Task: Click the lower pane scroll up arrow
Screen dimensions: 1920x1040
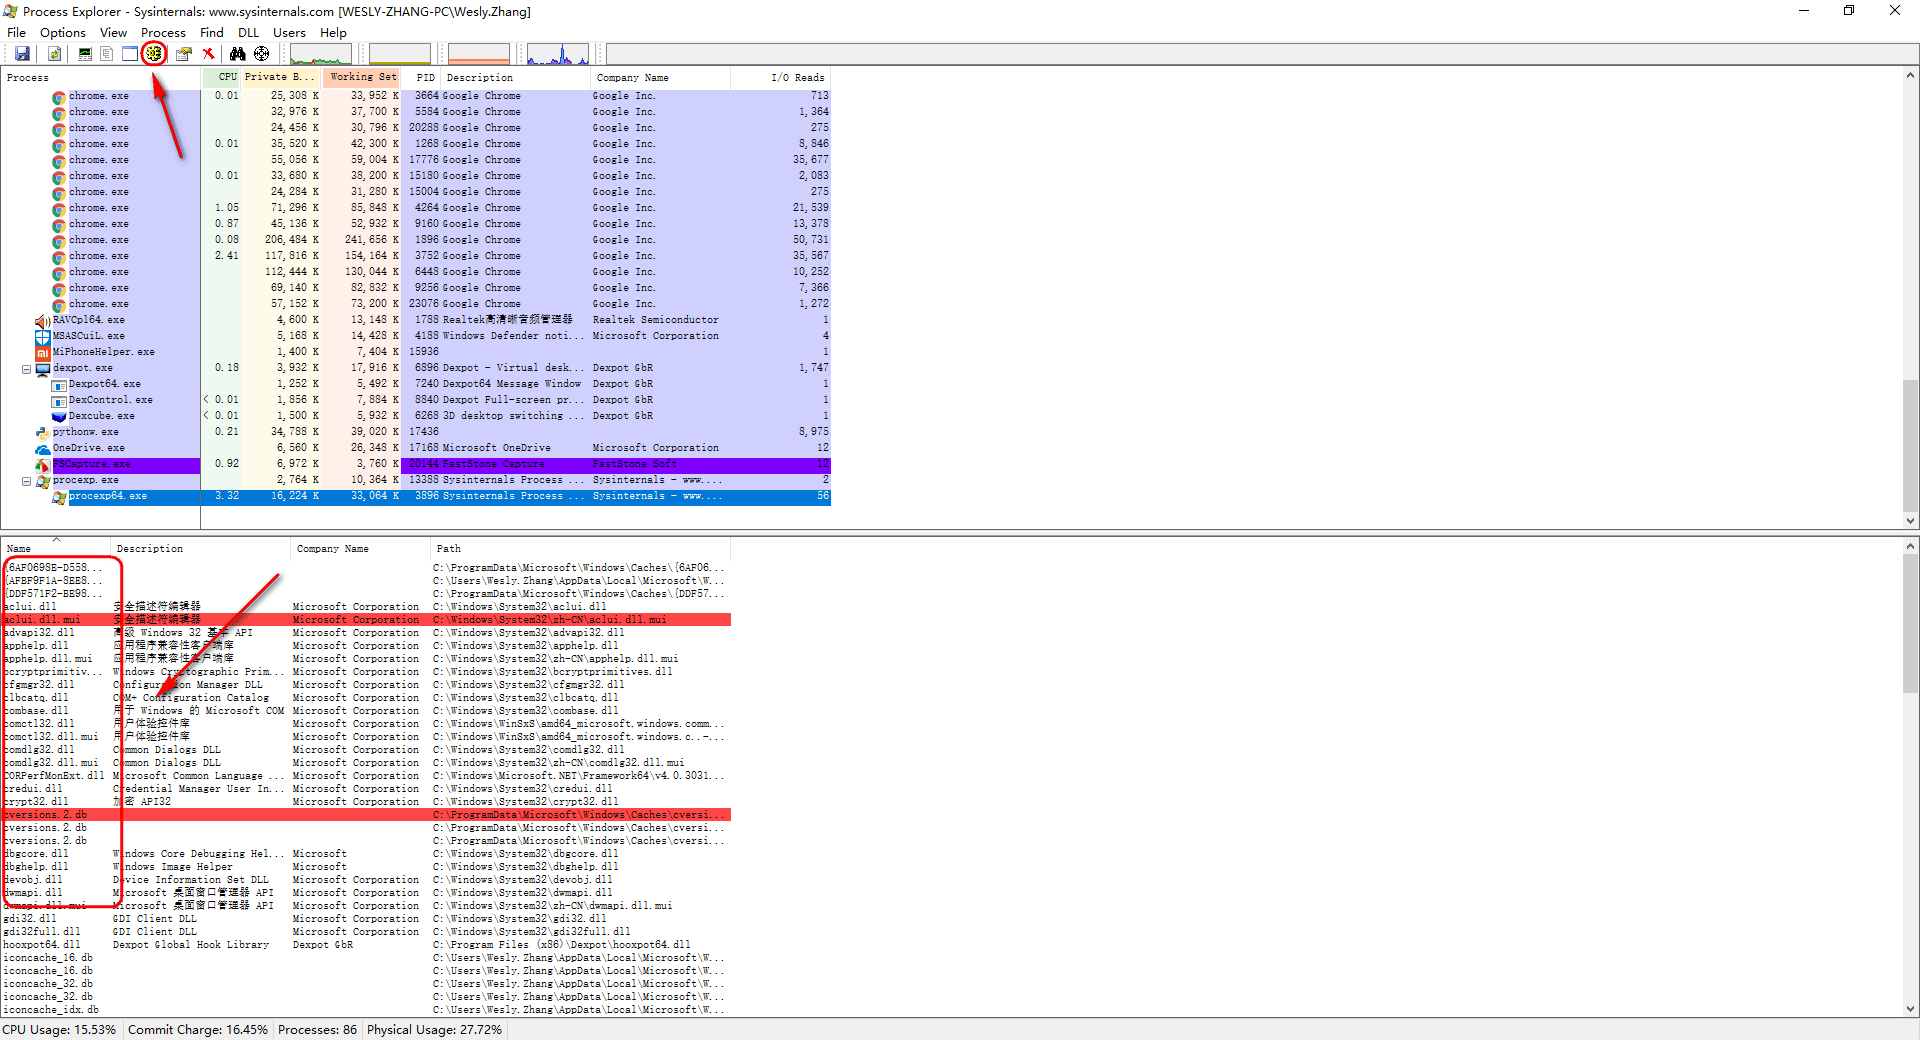Action: (x=1911, y=546)
